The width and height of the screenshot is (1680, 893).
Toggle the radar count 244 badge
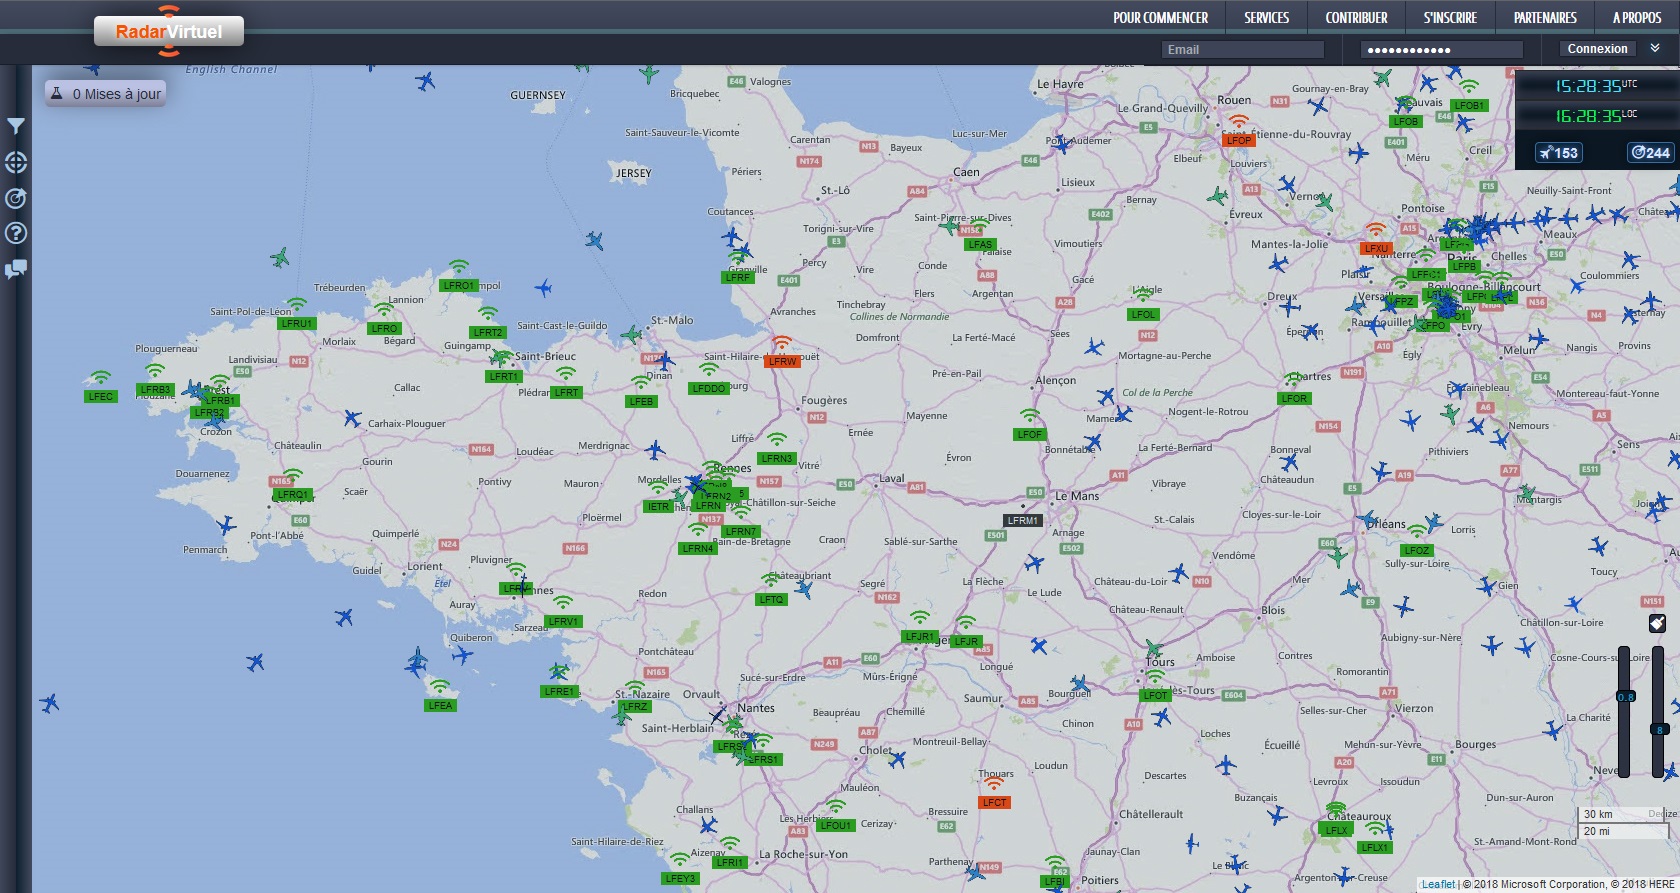[x=1650, y=153]
